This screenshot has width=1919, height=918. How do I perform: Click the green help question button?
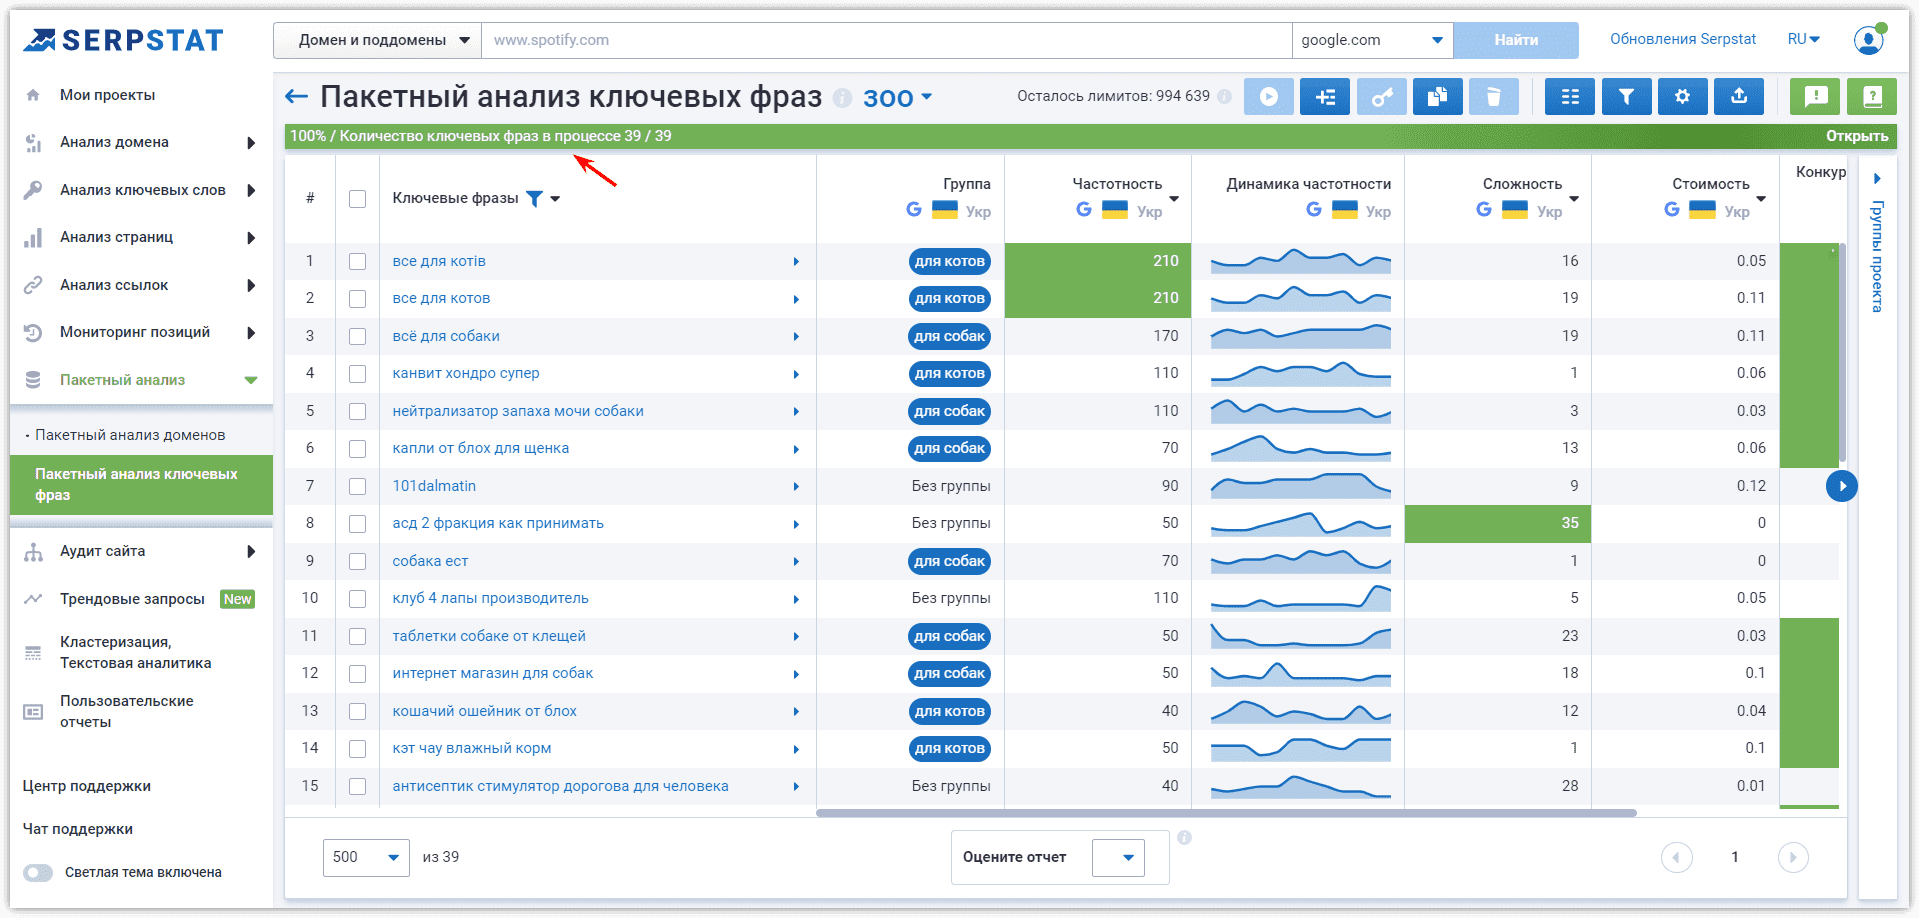(x=1872, y=97)
